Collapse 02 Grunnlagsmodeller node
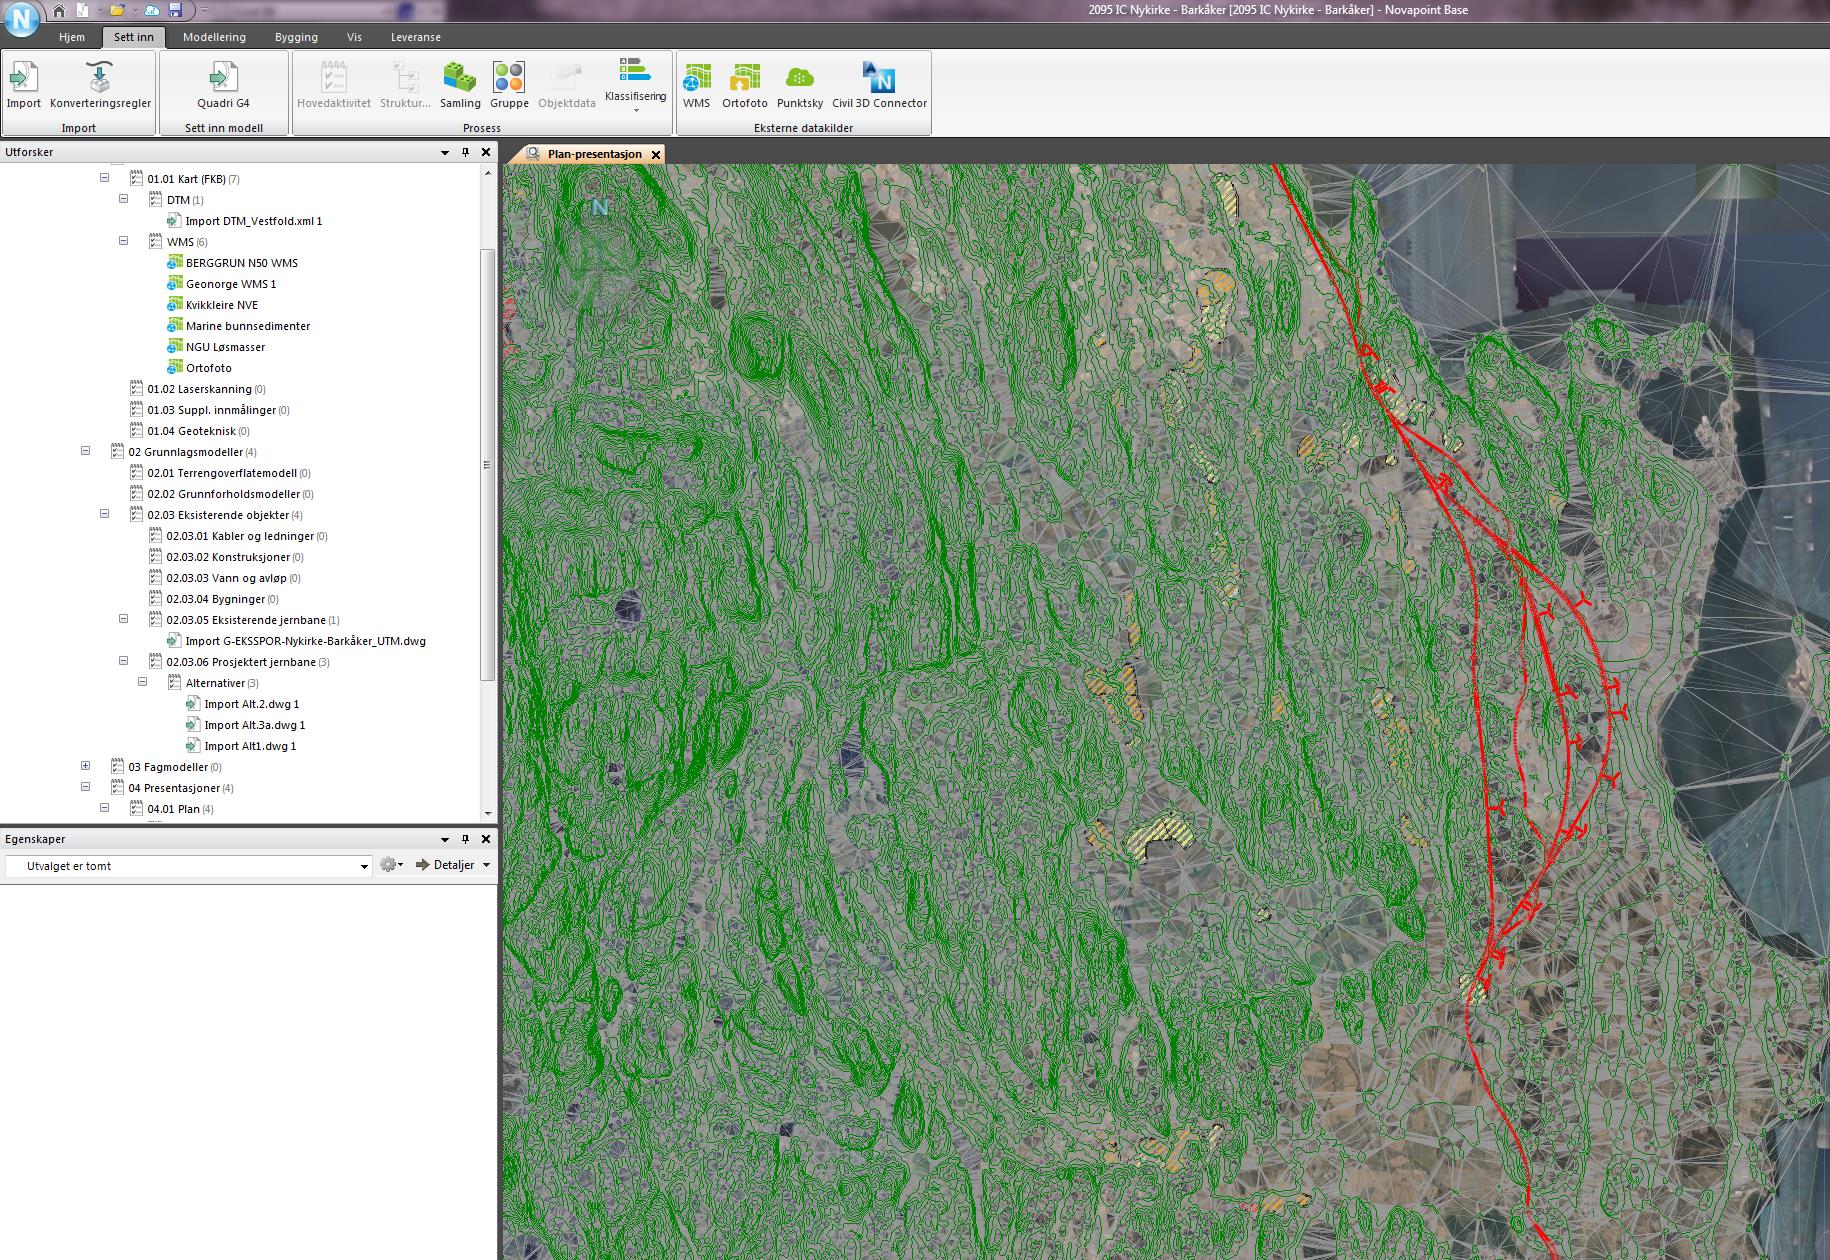Image resolution: width=1830 pixels, height=1260 pixels. pos(86,451)
